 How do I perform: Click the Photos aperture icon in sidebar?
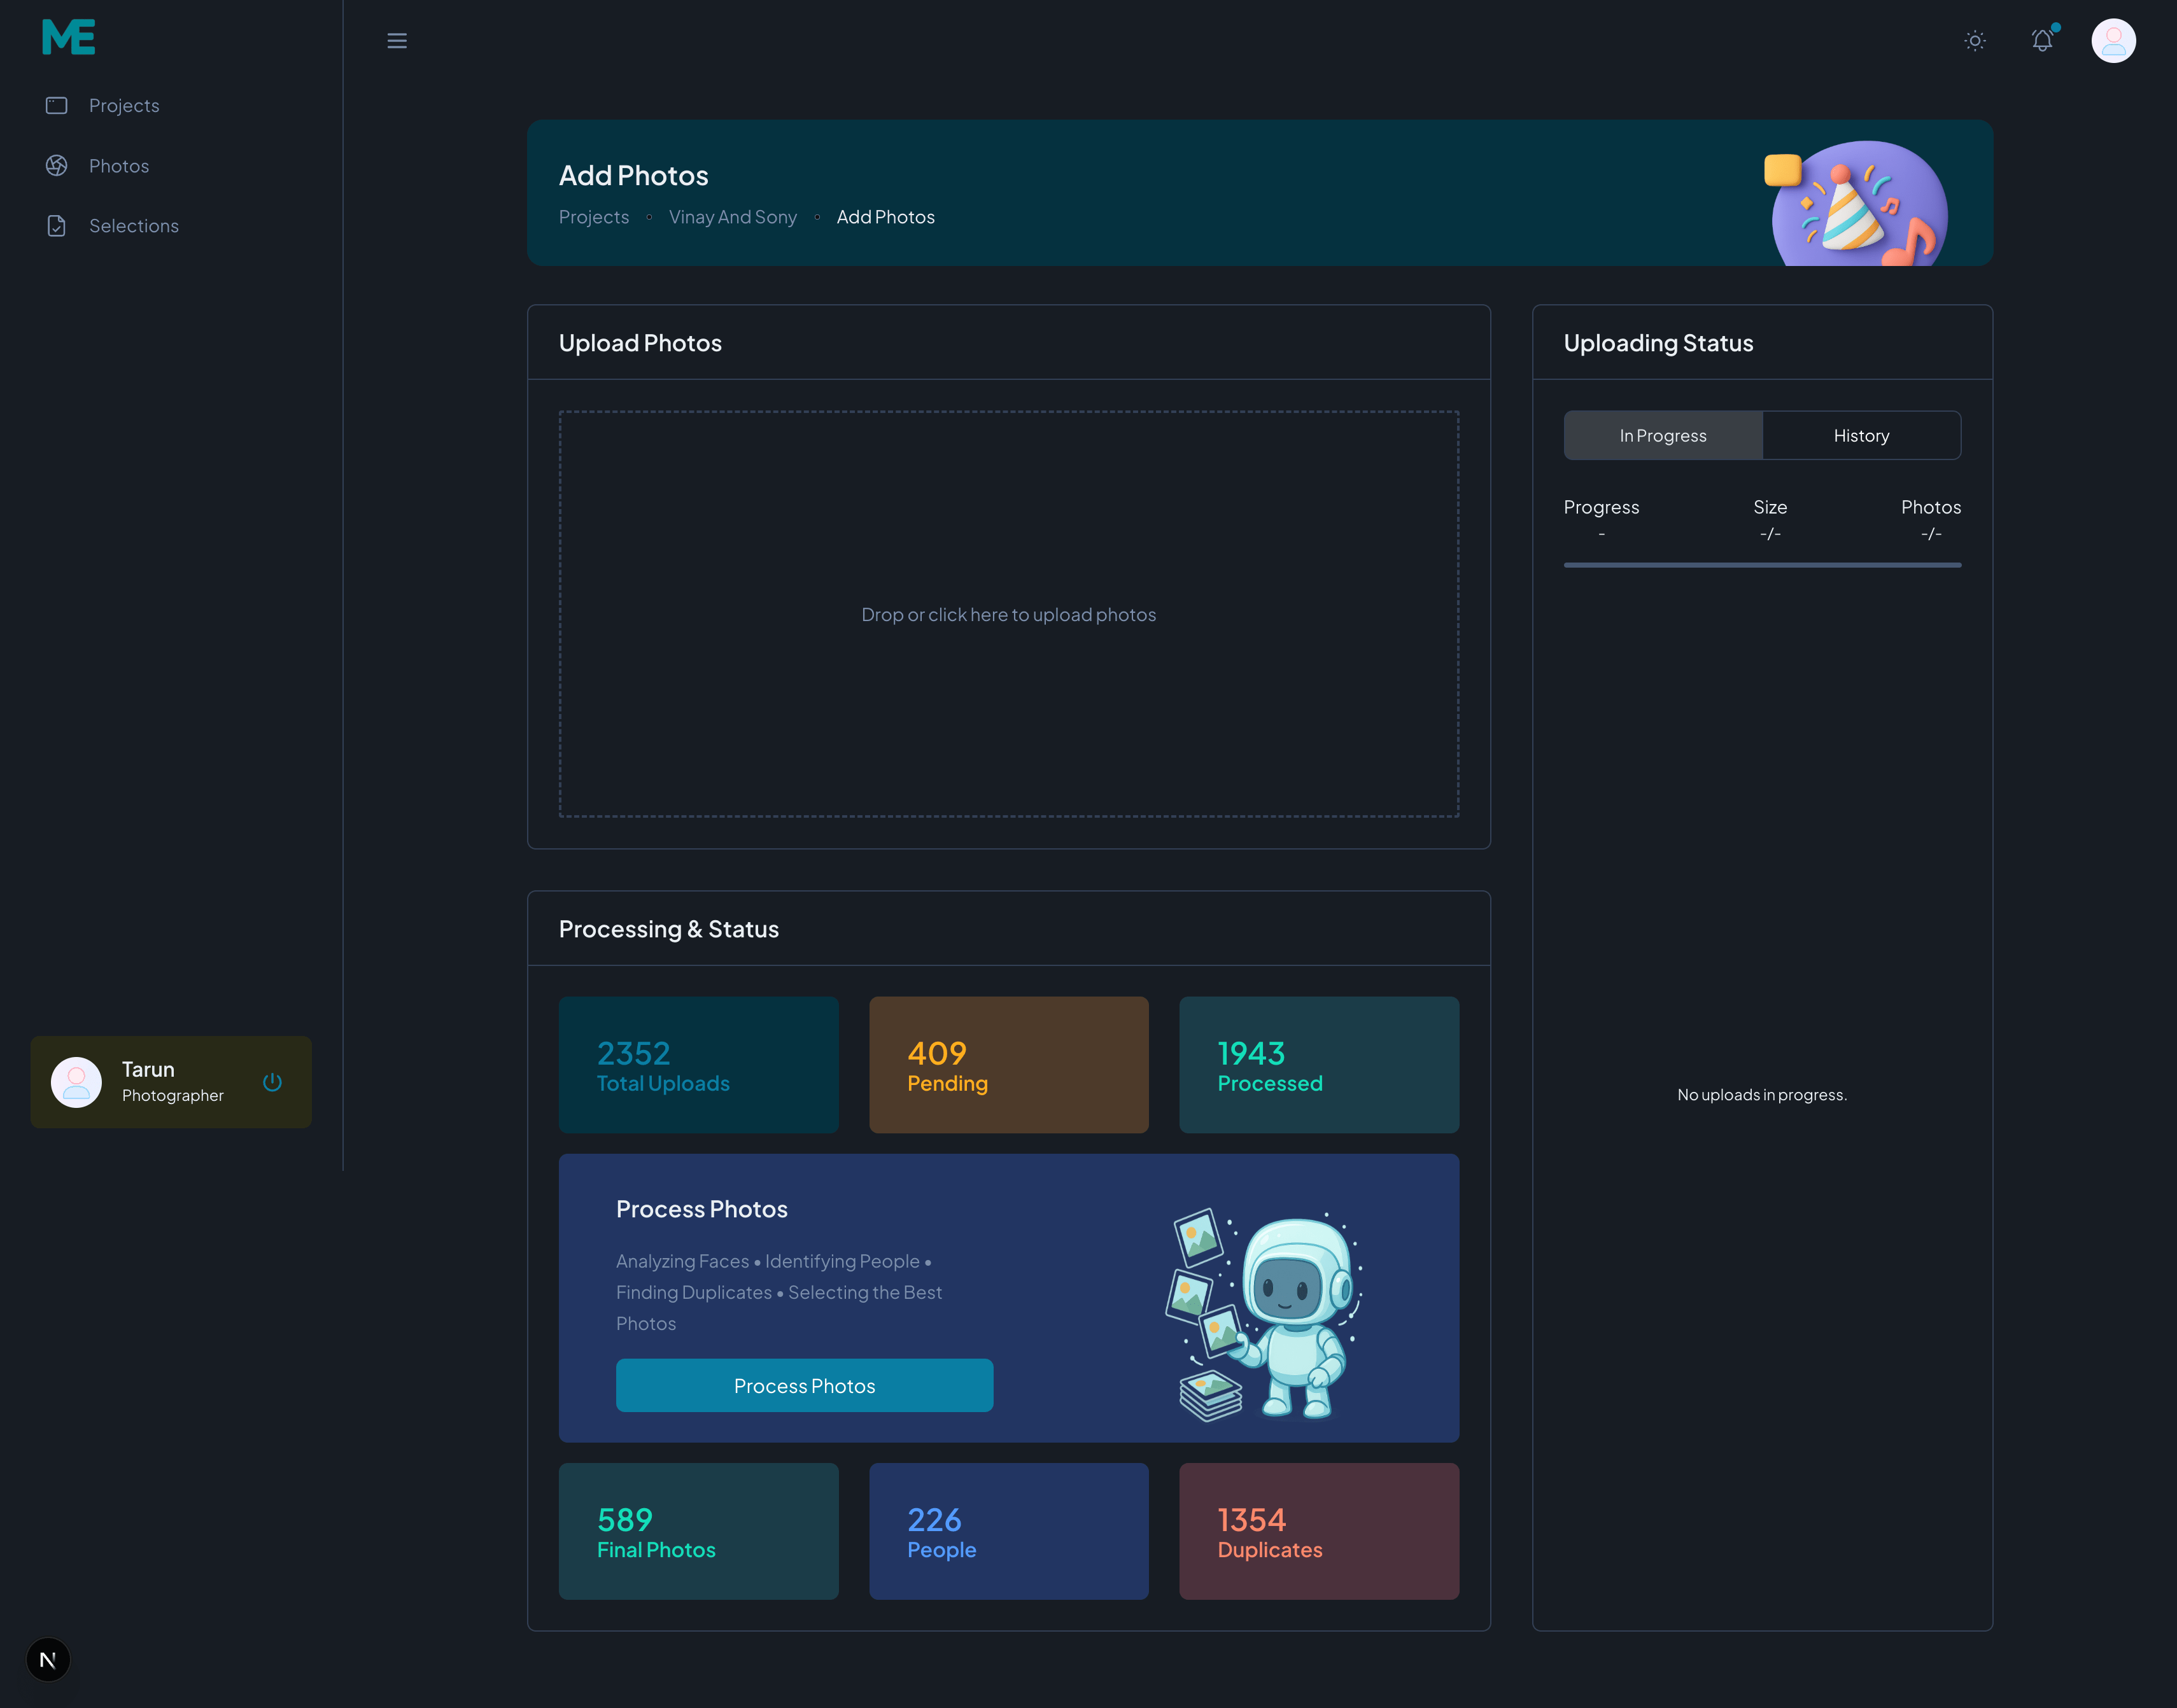(x=57, y=166)
